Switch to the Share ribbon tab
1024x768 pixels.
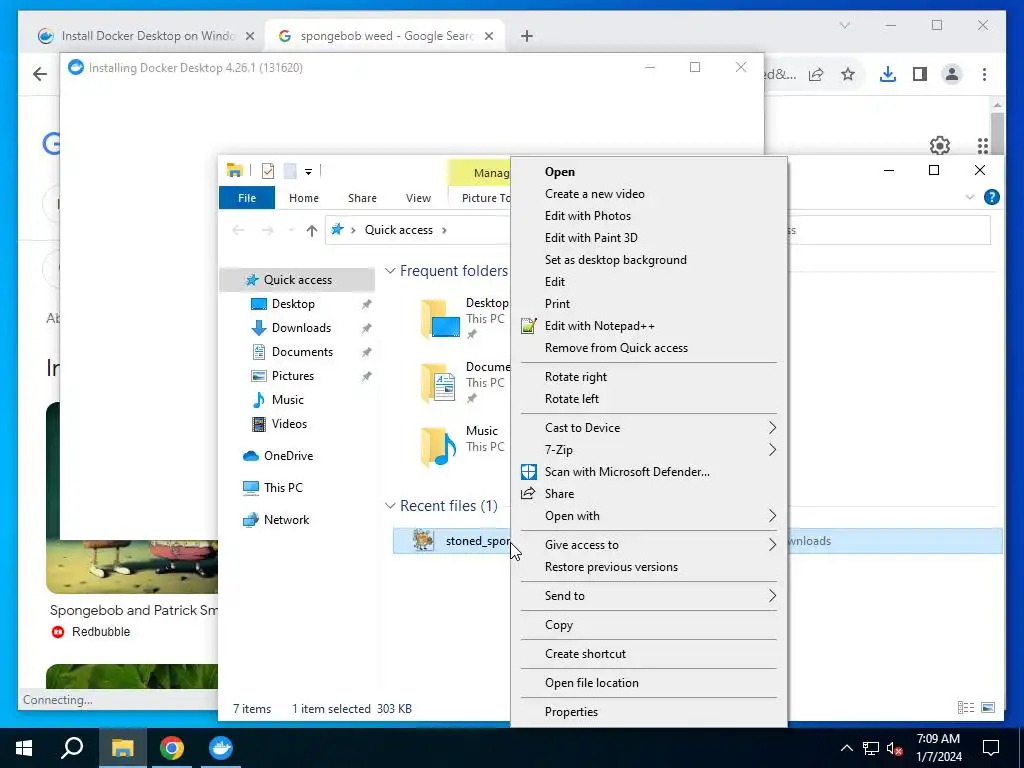click(362, 198)
